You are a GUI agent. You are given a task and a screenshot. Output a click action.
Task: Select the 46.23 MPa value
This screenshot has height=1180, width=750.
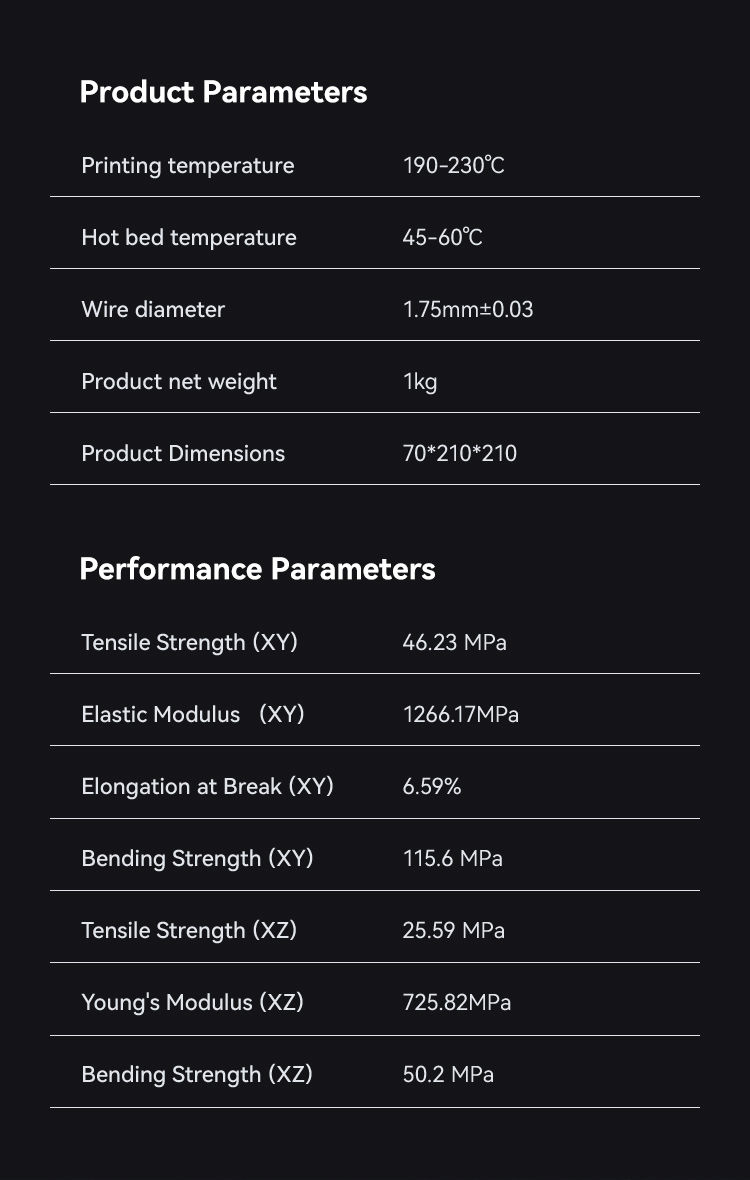(454, 643)
